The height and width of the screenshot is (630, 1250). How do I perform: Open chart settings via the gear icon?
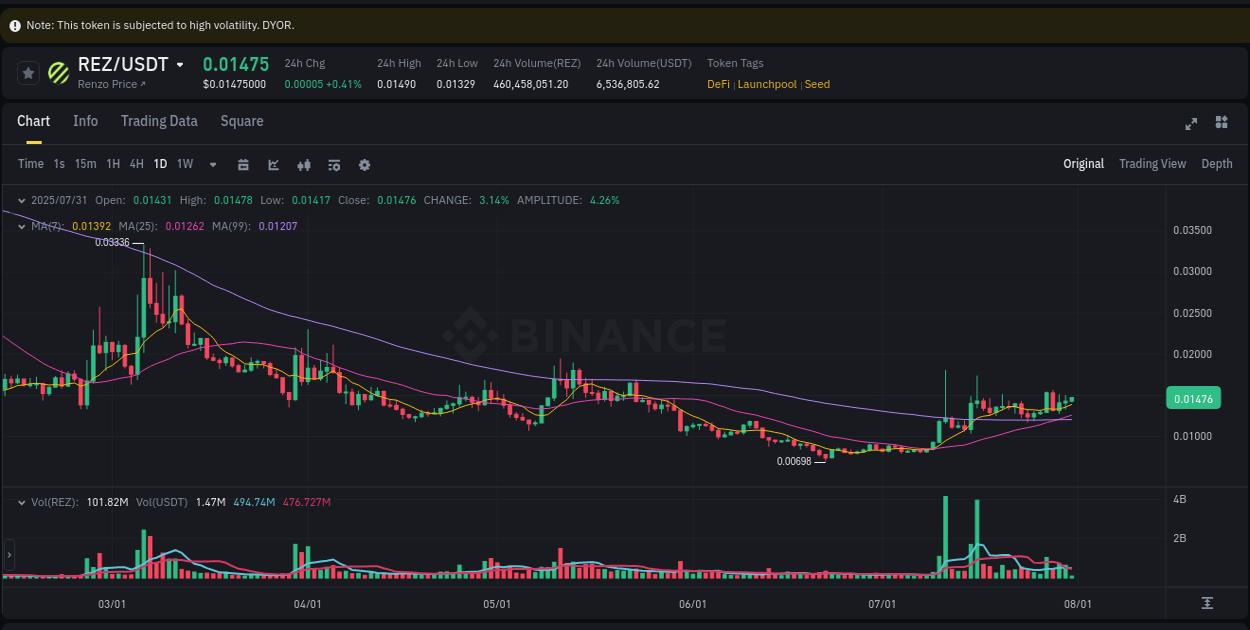tap(364, 164)
